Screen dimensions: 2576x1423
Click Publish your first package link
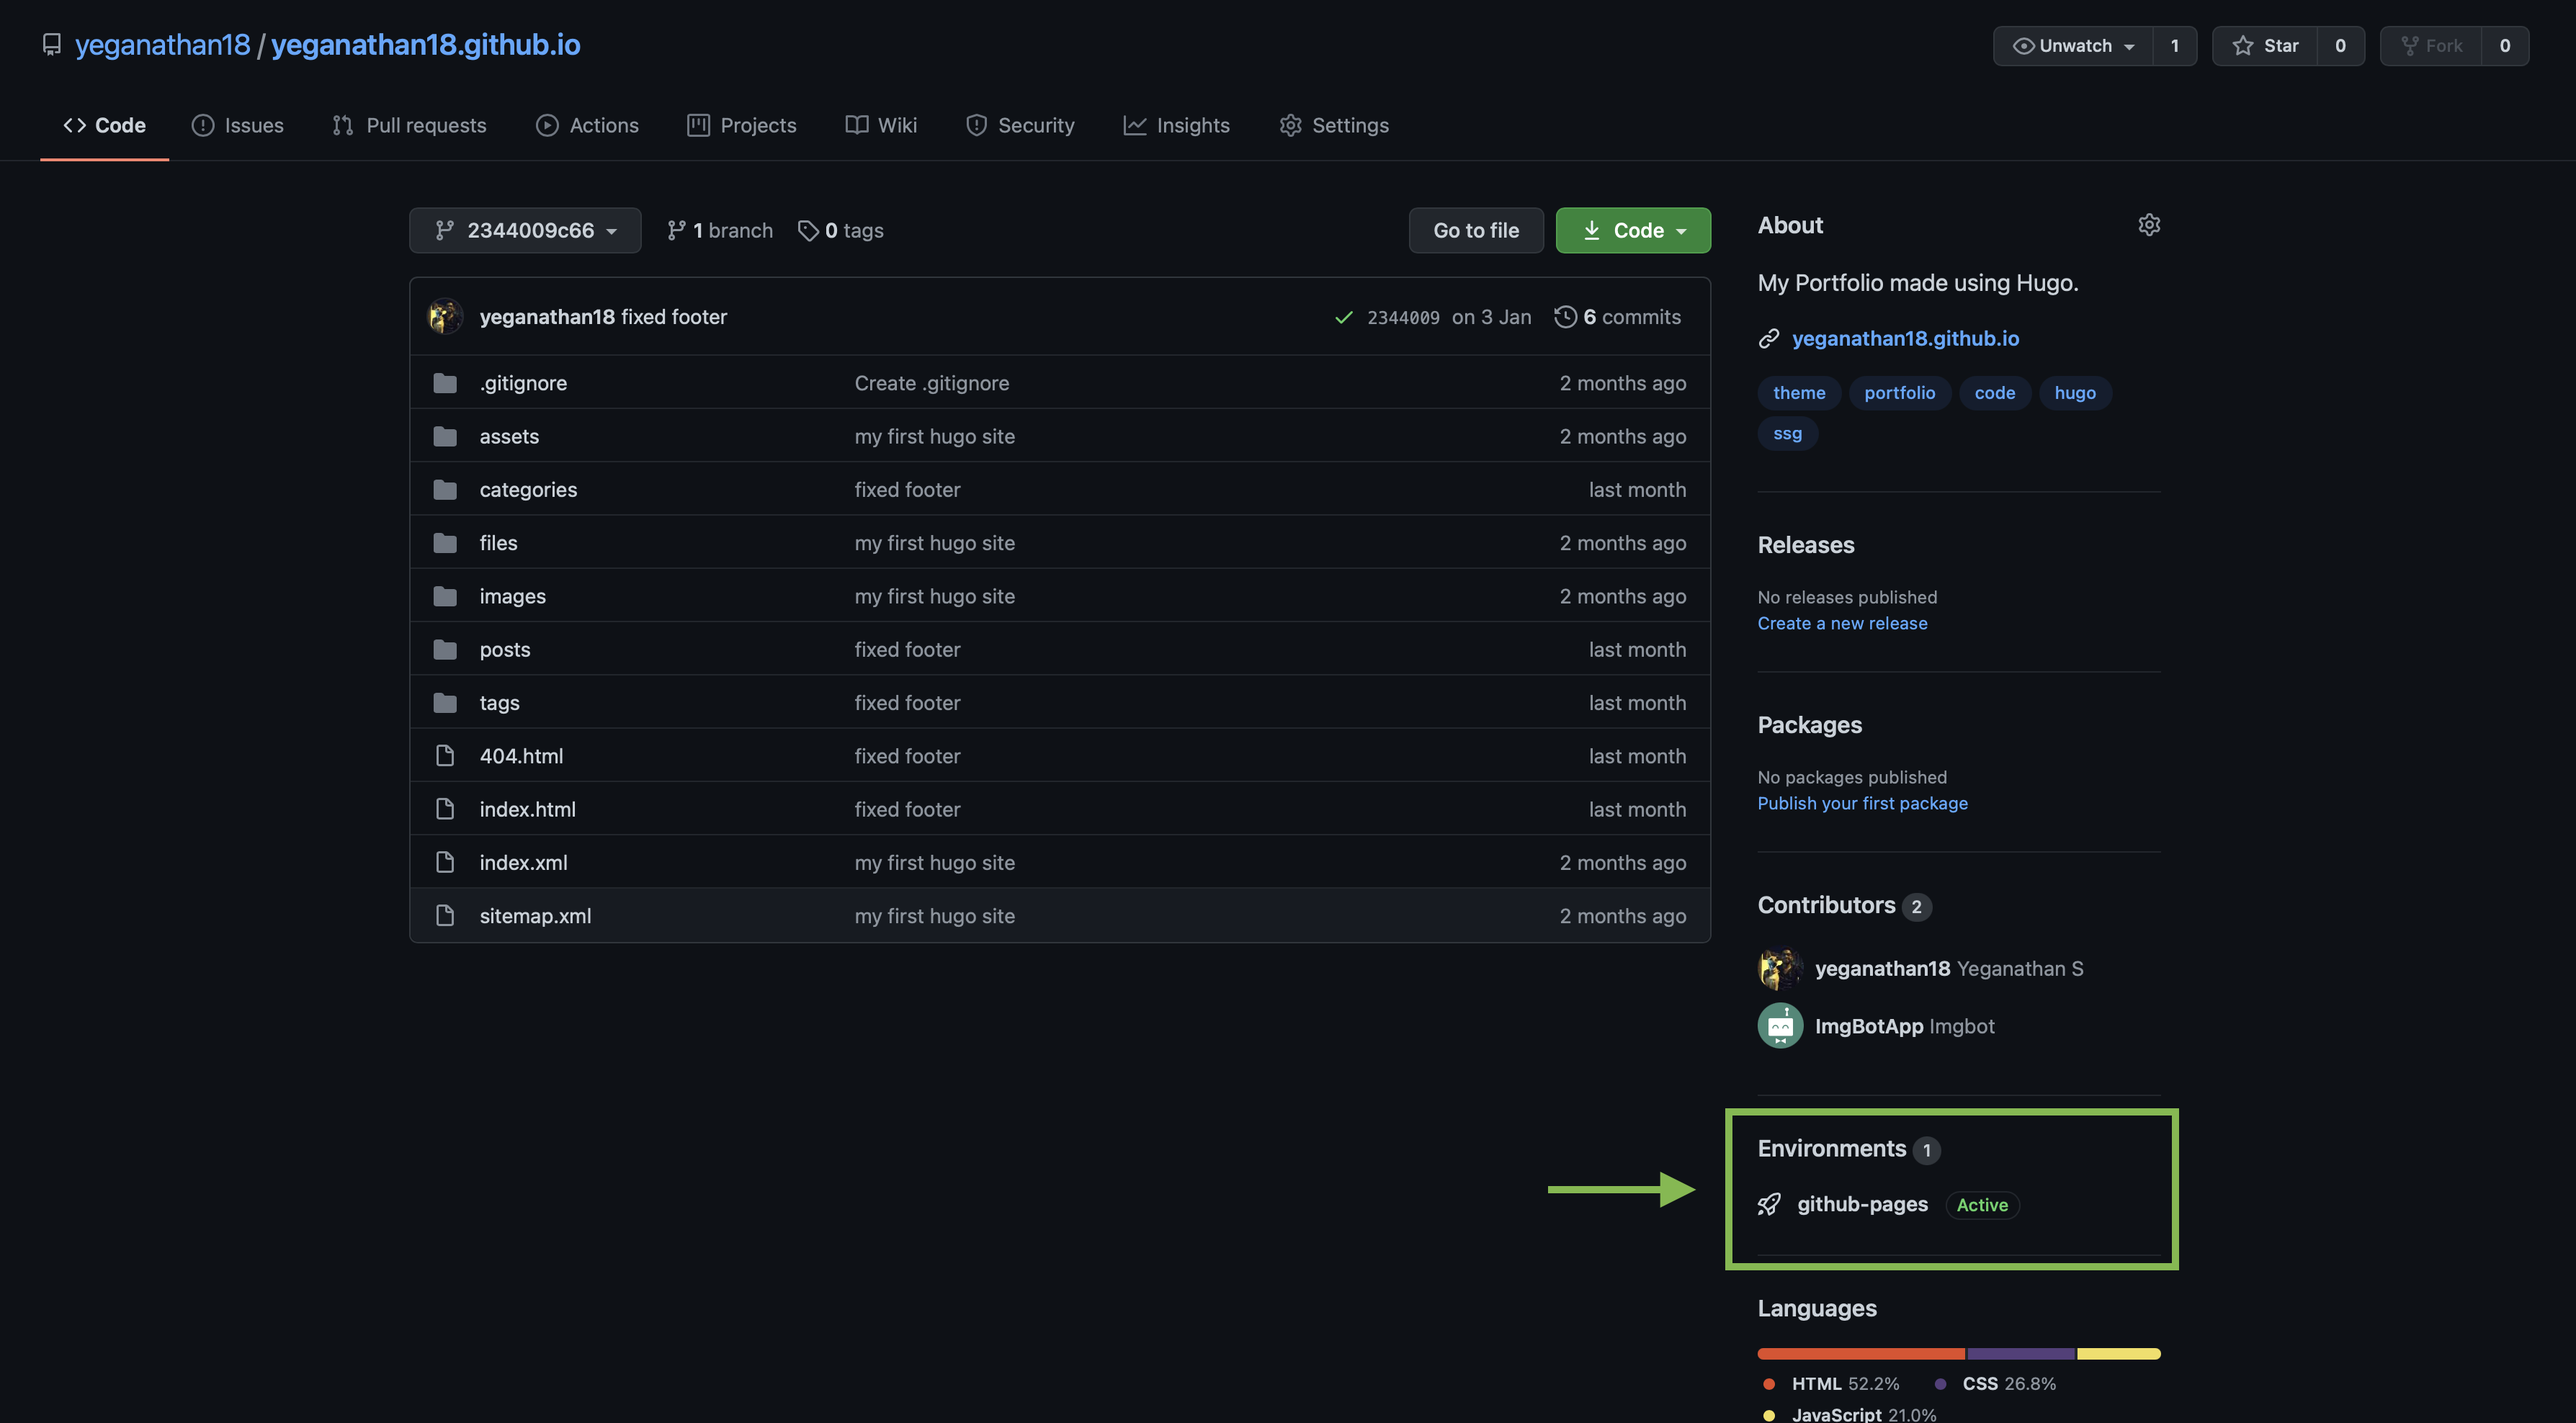(1862, 803)
